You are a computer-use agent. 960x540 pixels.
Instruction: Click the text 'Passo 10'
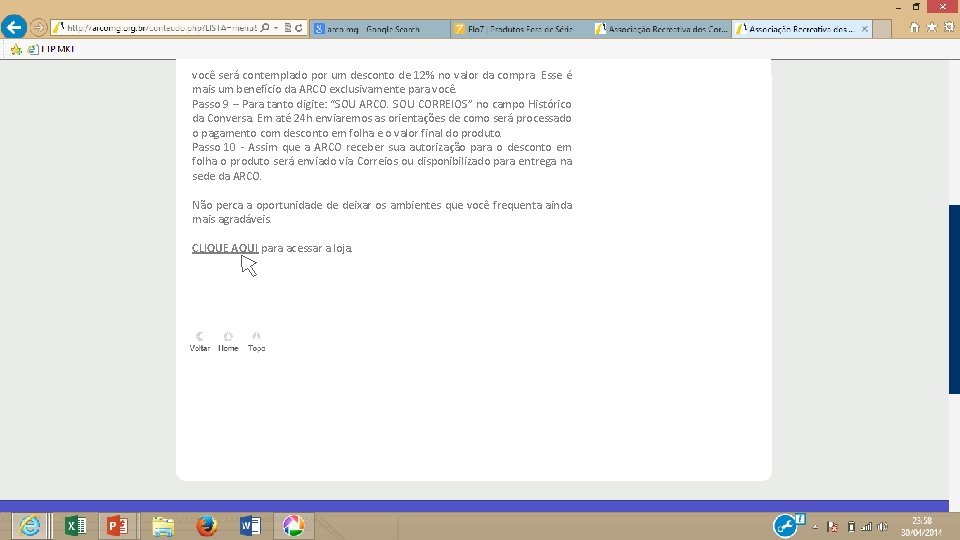214,147
